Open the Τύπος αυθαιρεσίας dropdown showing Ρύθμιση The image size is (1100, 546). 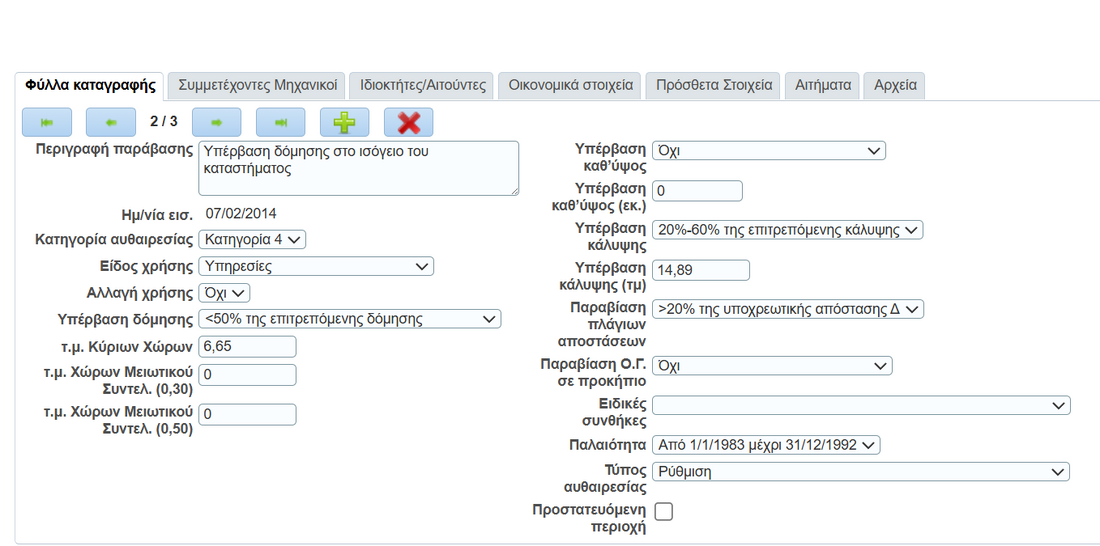tap(861, 472)
